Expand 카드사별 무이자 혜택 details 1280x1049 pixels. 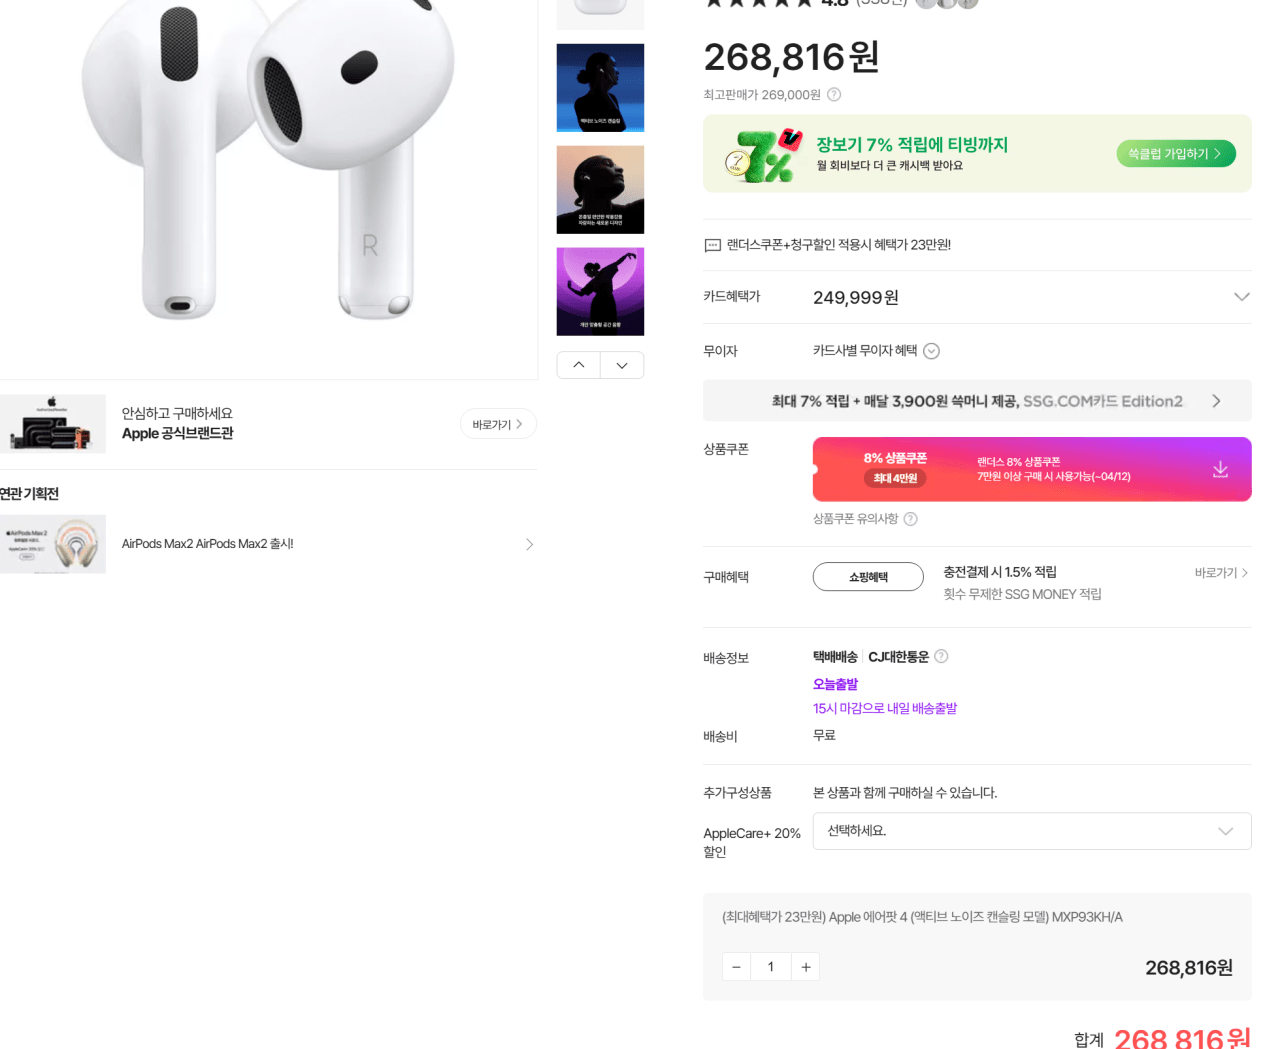point(931,351)
